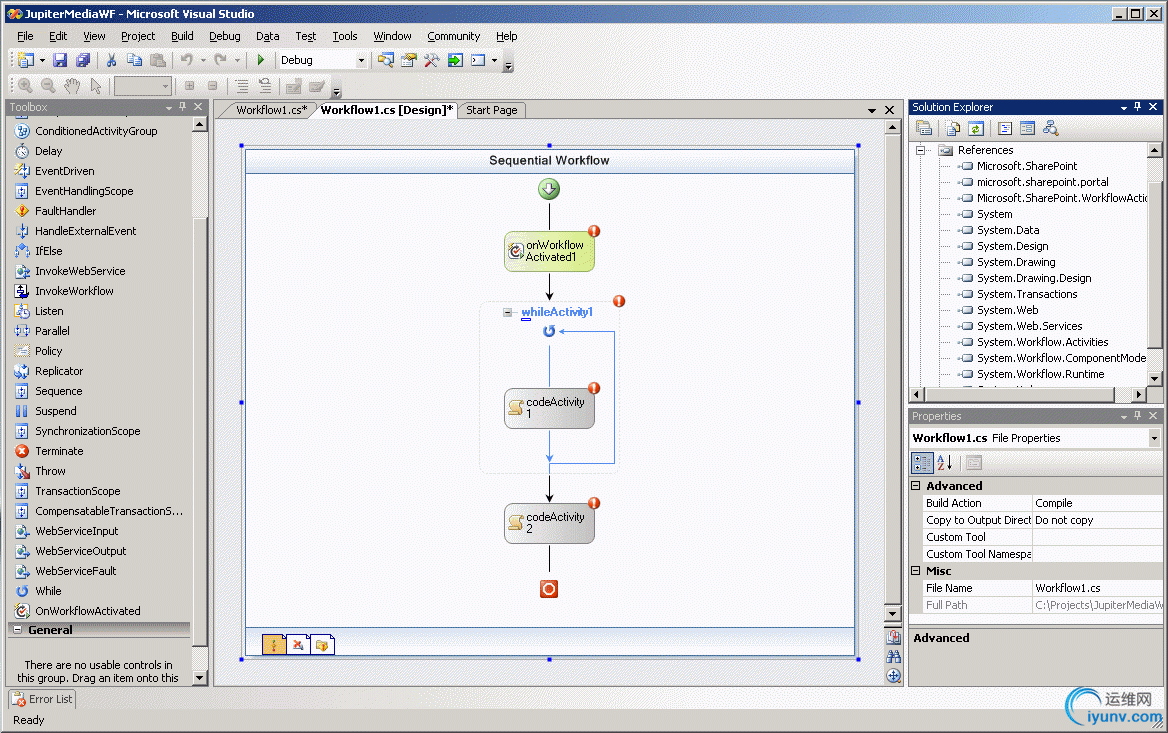Select System.Workflow.Runtime reference
Viewport: 1168px width, 733px height.
(1040, 374)
